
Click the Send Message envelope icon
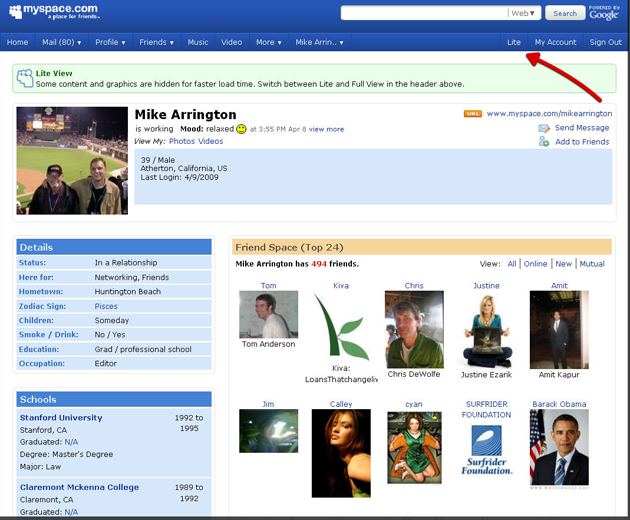point(544,128)
